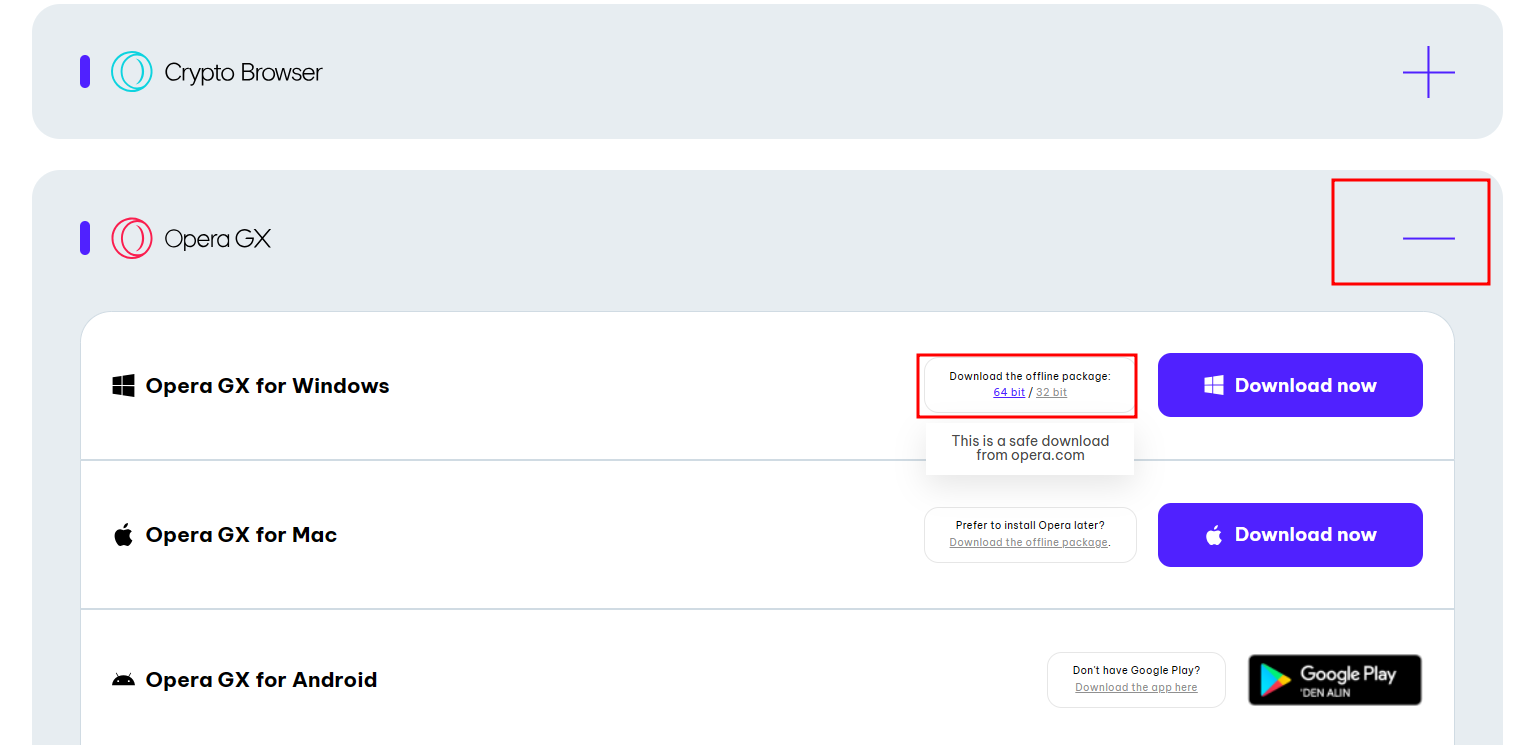This screenshot has height=745, width=1524.
Task: Click the "This is a safe download" tooltip
Action: point(1030,448)
